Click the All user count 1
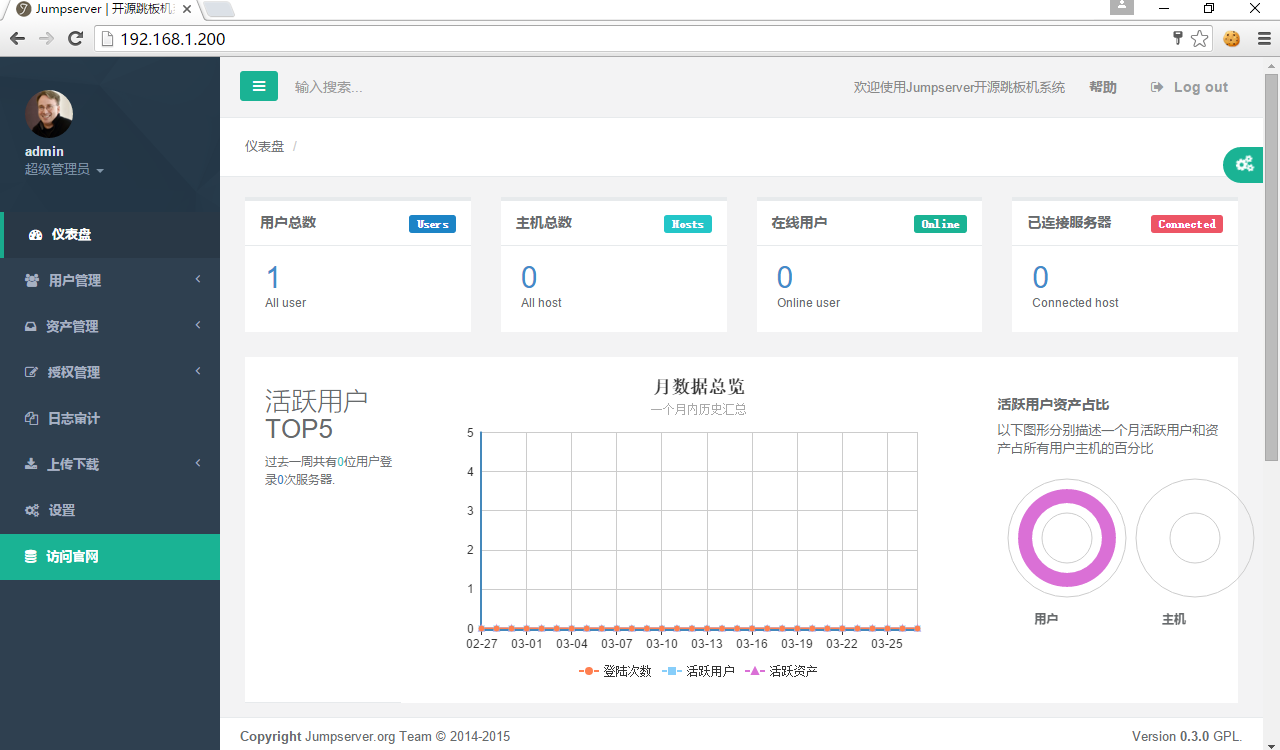The image size is (1280, 750). point(273,277)
